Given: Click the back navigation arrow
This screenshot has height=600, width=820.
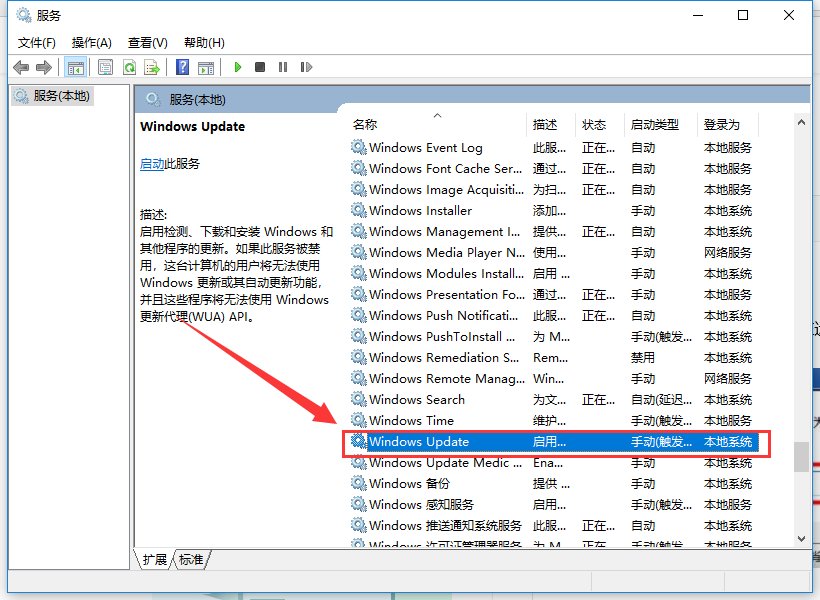Looking at the screenshot, I should (21, 66).
